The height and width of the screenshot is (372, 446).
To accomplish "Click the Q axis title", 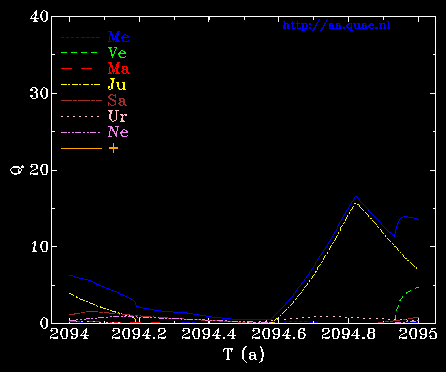I will [x=16, y=170].
